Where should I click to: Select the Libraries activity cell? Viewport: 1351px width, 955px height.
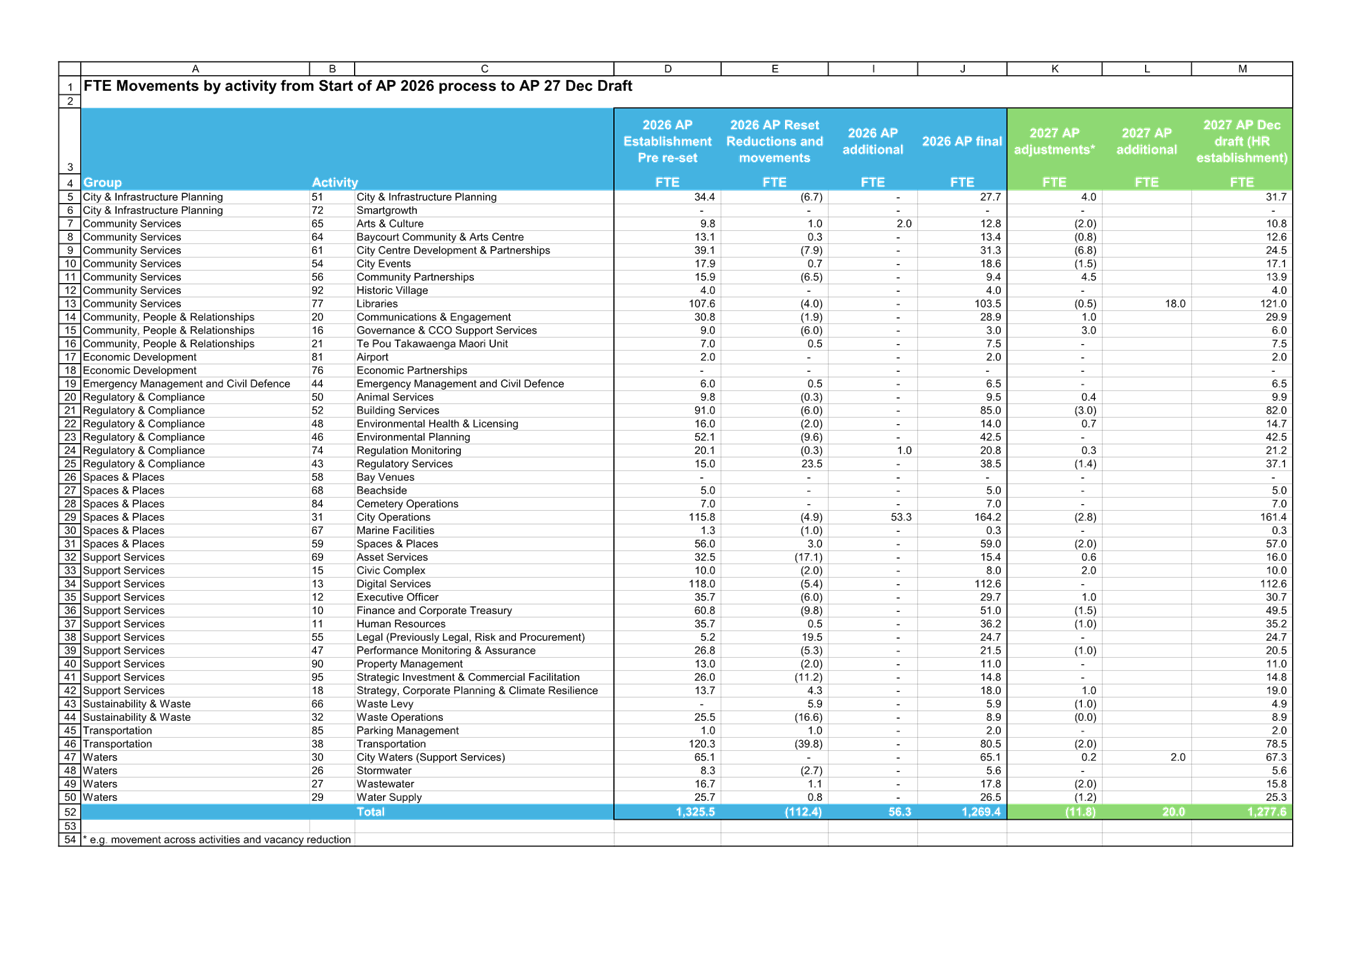point(378,304)
